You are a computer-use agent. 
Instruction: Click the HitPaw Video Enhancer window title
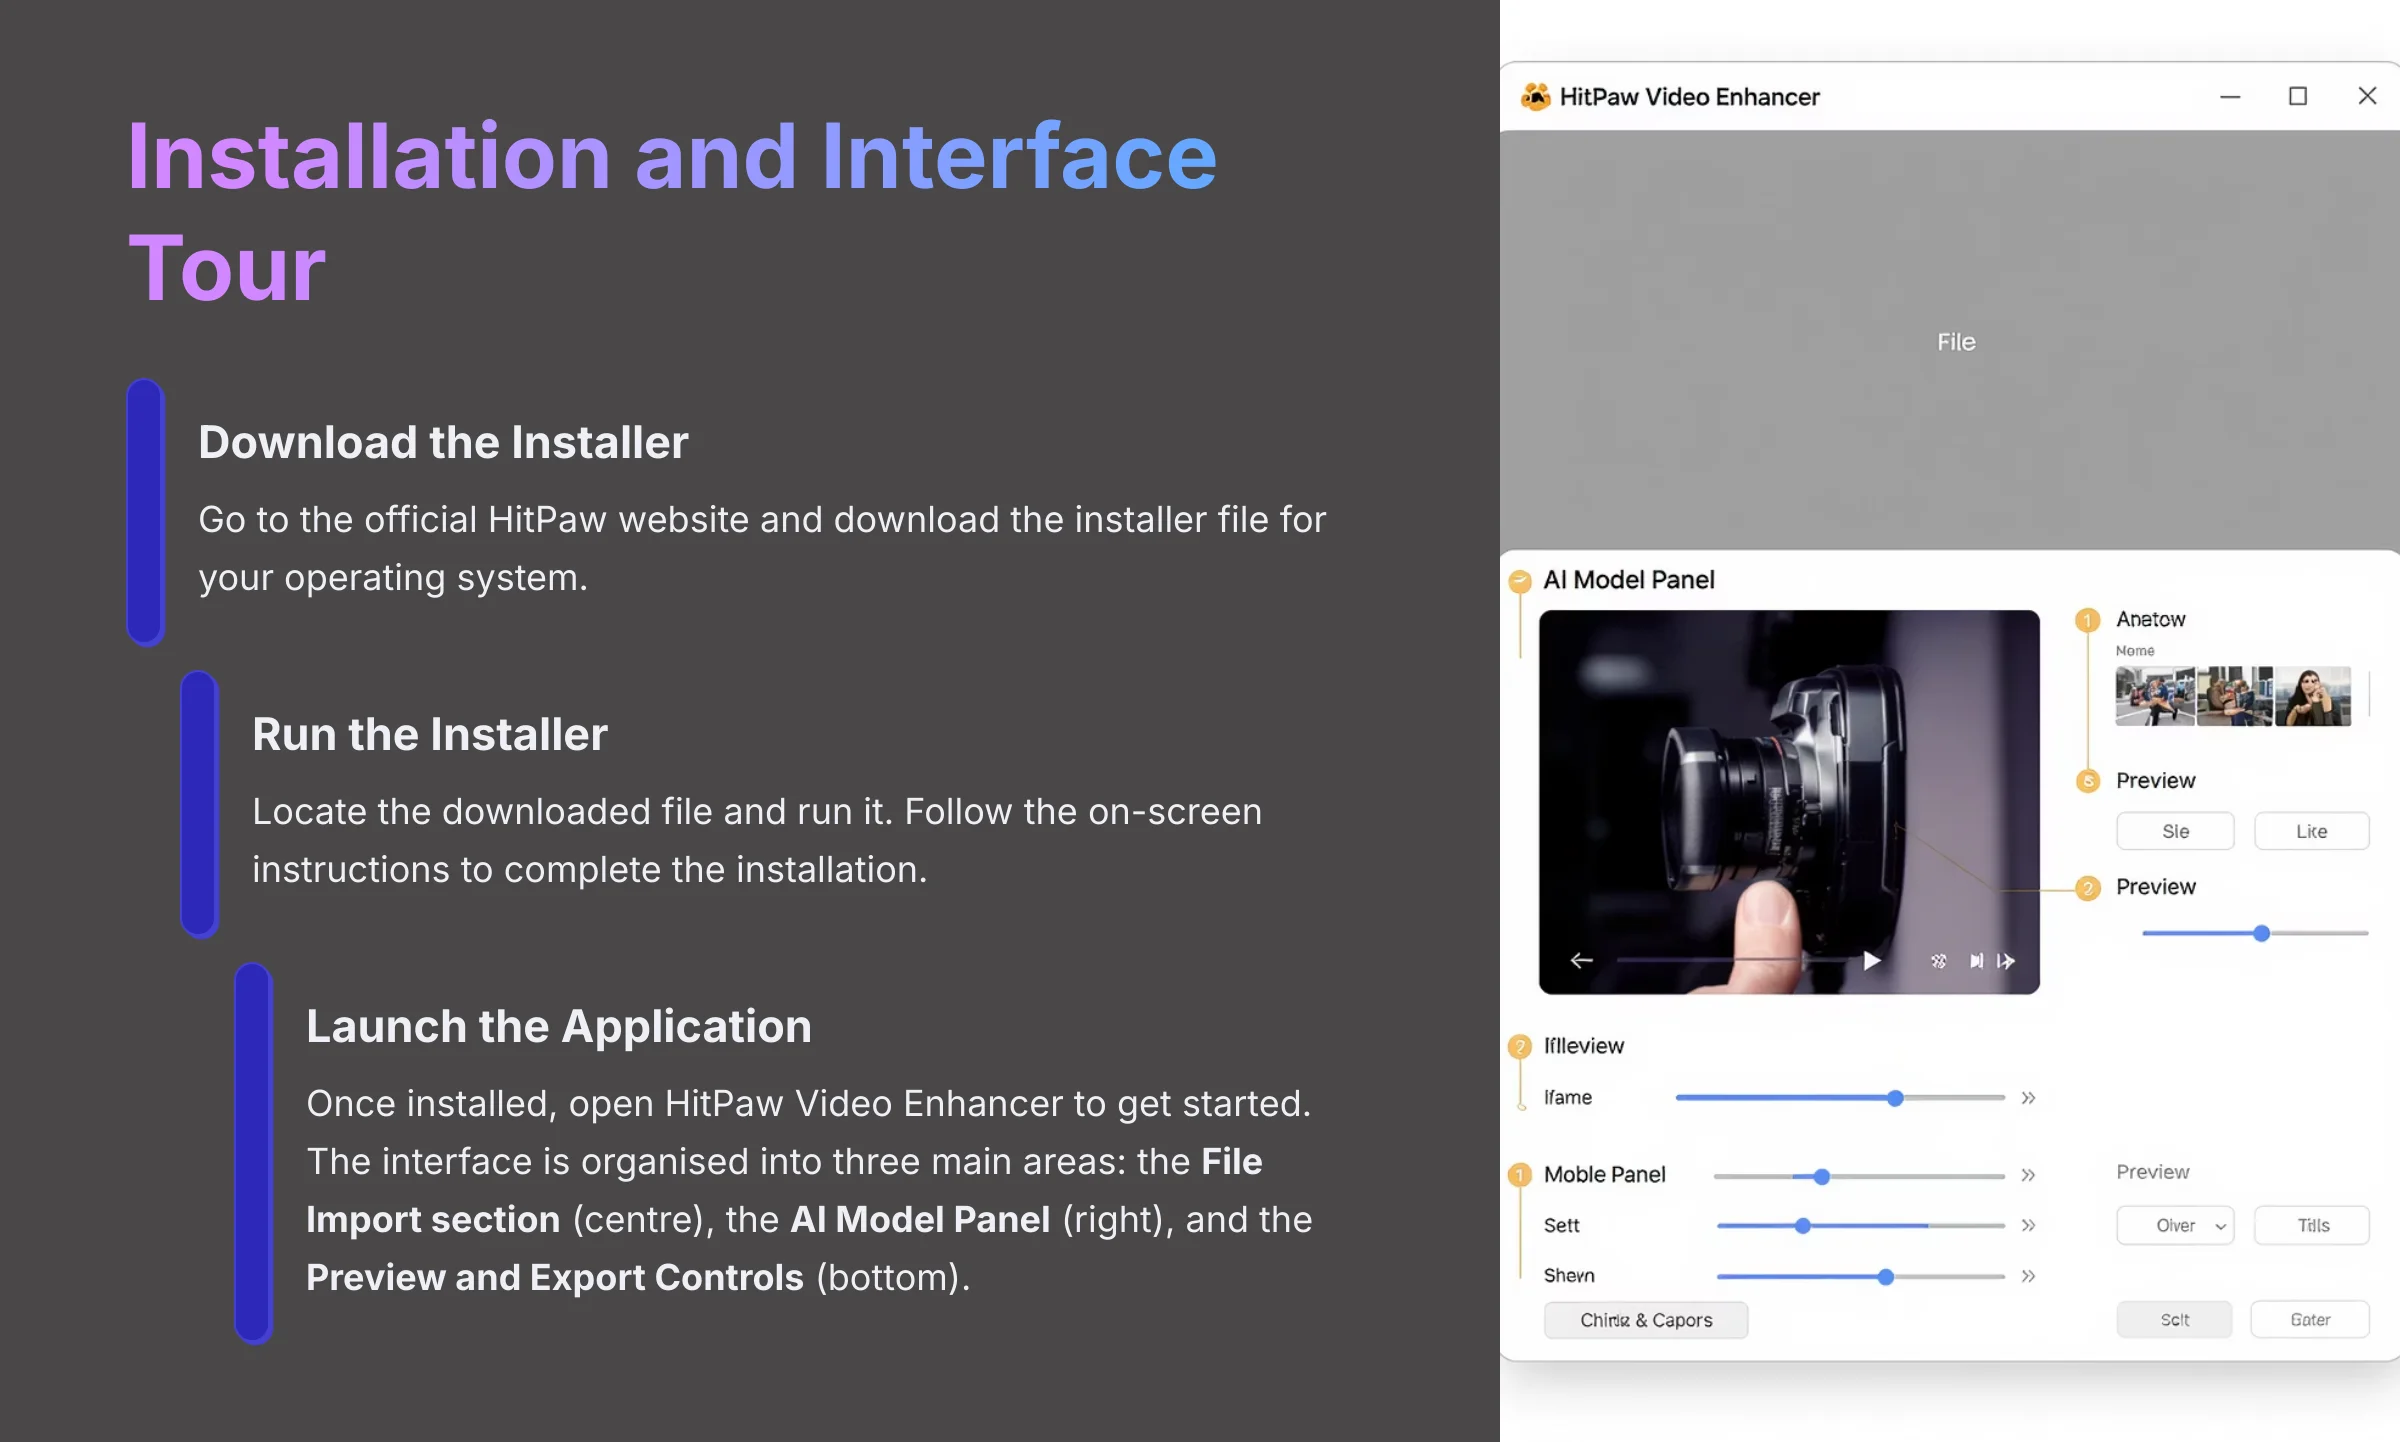coord(1689,97)
